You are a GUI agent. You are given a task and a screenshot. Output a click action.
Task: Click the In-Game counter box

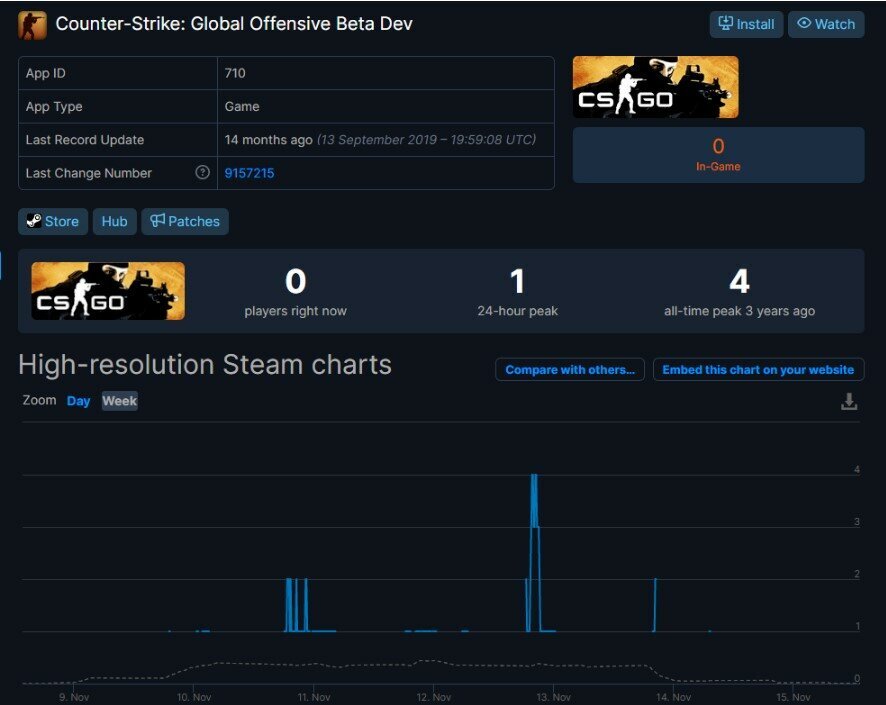[x=718, y=155]
